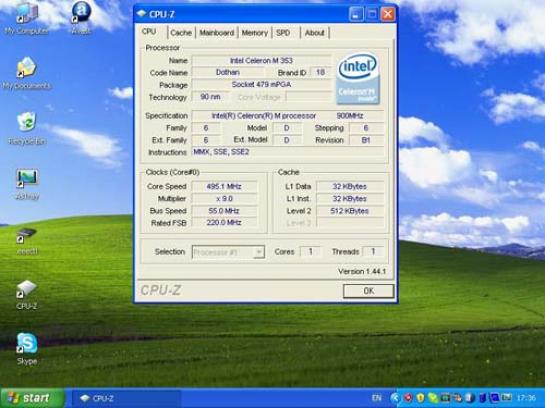
Task: Click the Stepping value field
Action: pos(366,128)
